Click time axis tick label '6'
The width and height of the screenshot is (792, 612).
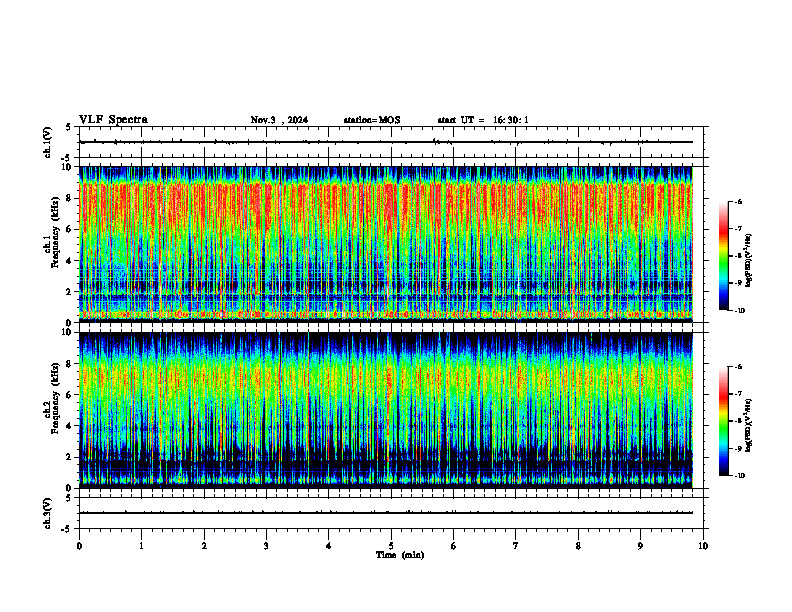[454, 546]
